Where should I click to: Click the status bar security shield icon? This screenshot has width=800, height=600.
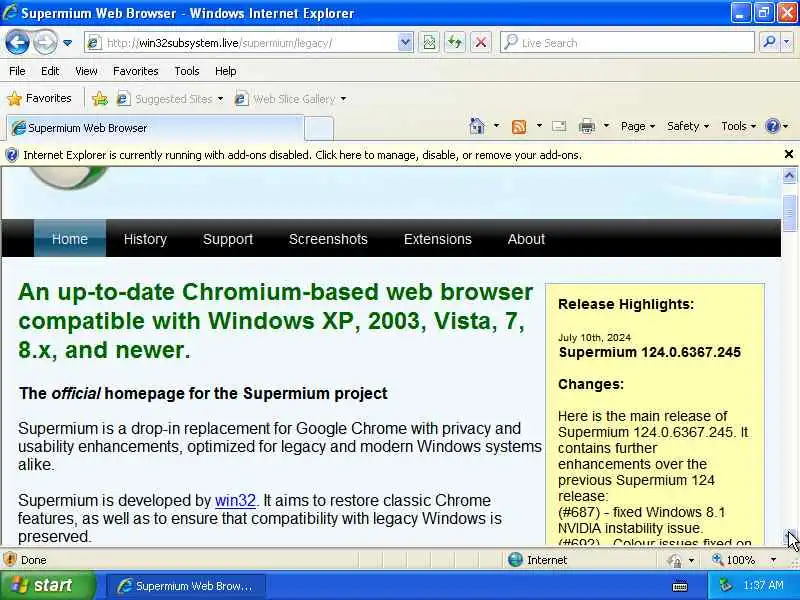click(x=10, y=560)
